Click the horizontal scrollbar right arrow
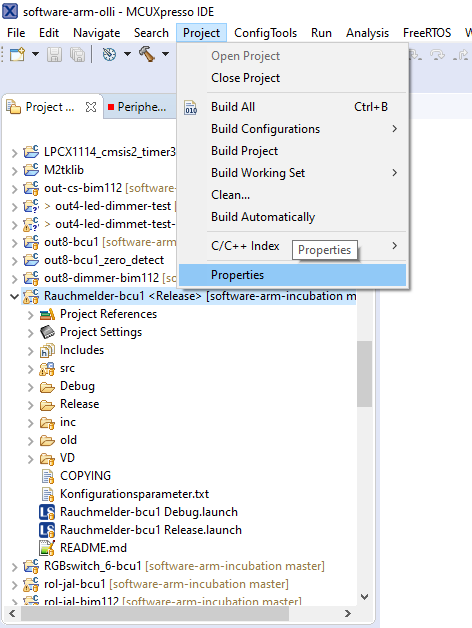 pos(348,614)
